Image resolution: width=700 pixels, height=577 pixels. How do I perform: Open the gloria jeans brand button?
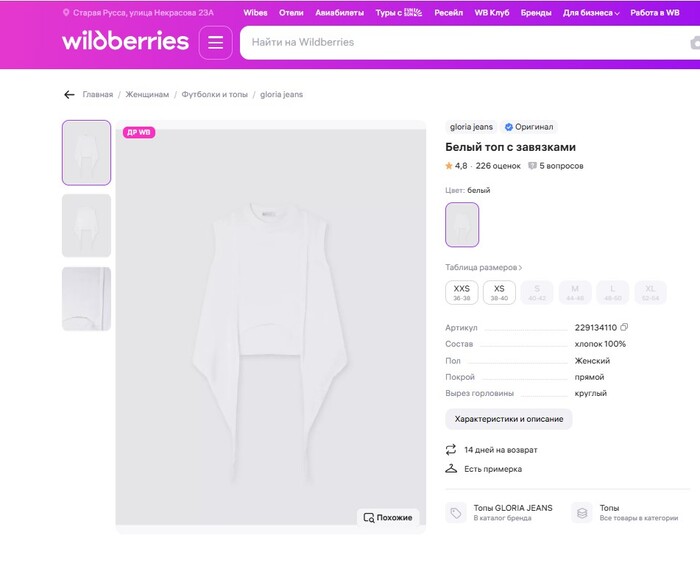point(471,127)
